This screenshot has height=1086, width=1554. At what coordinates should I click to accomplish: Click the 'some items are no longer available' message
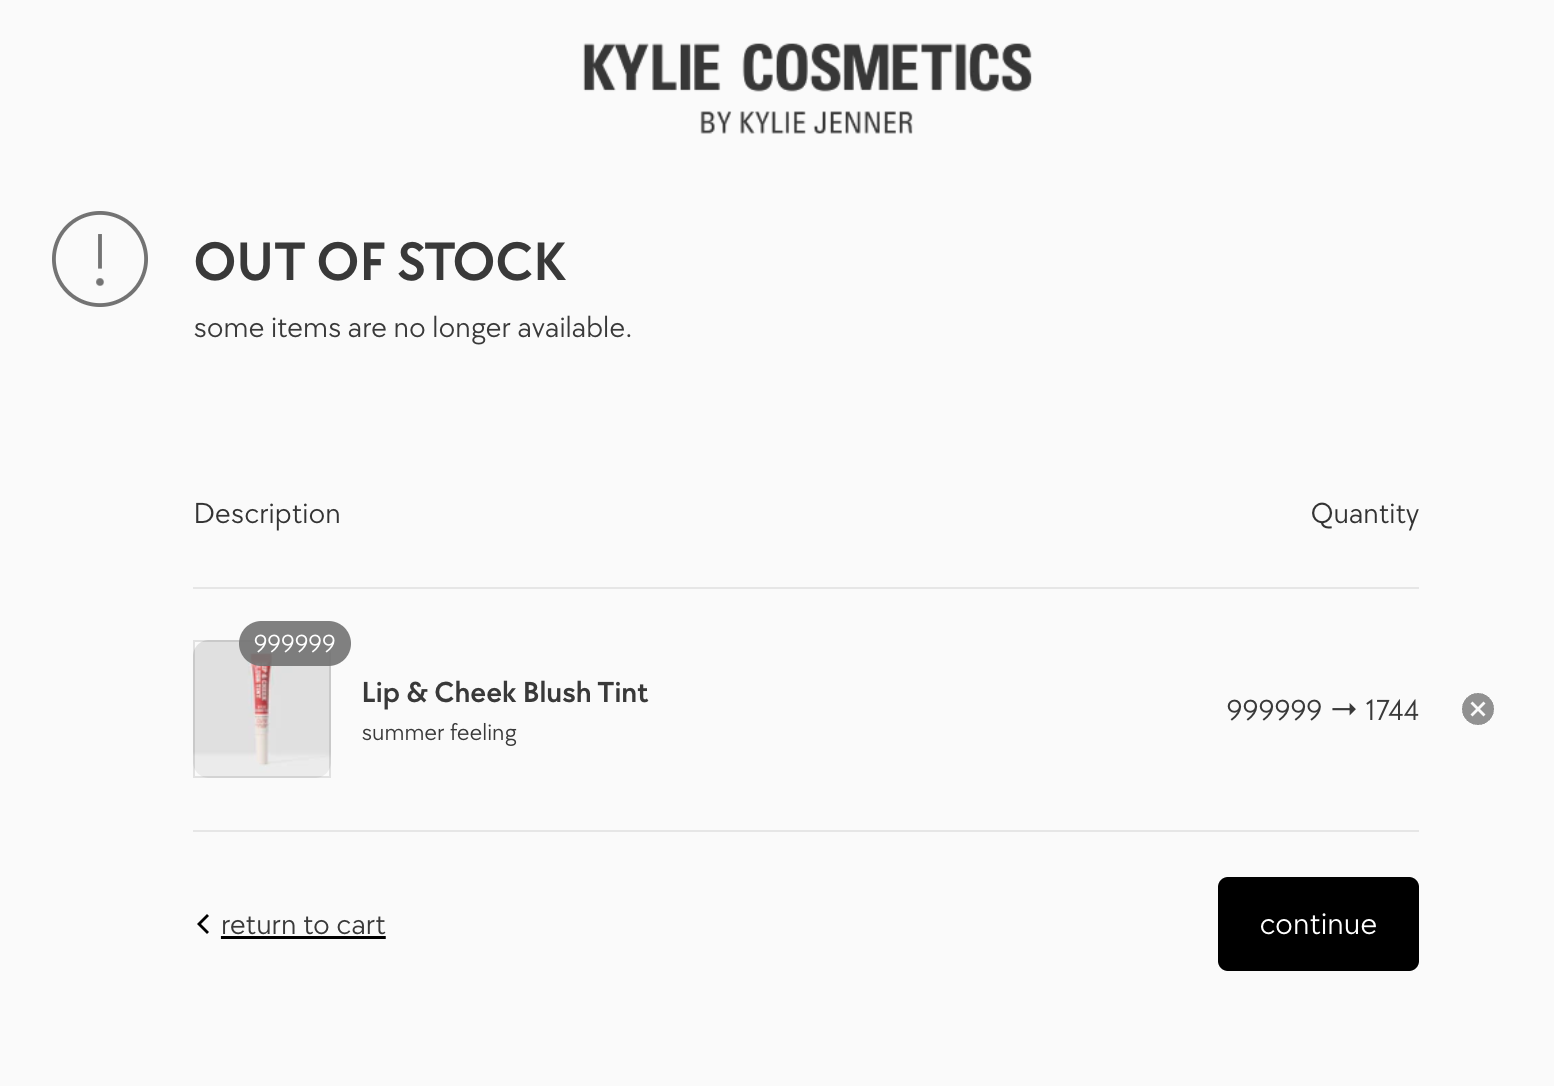click(x=413, y=328)
